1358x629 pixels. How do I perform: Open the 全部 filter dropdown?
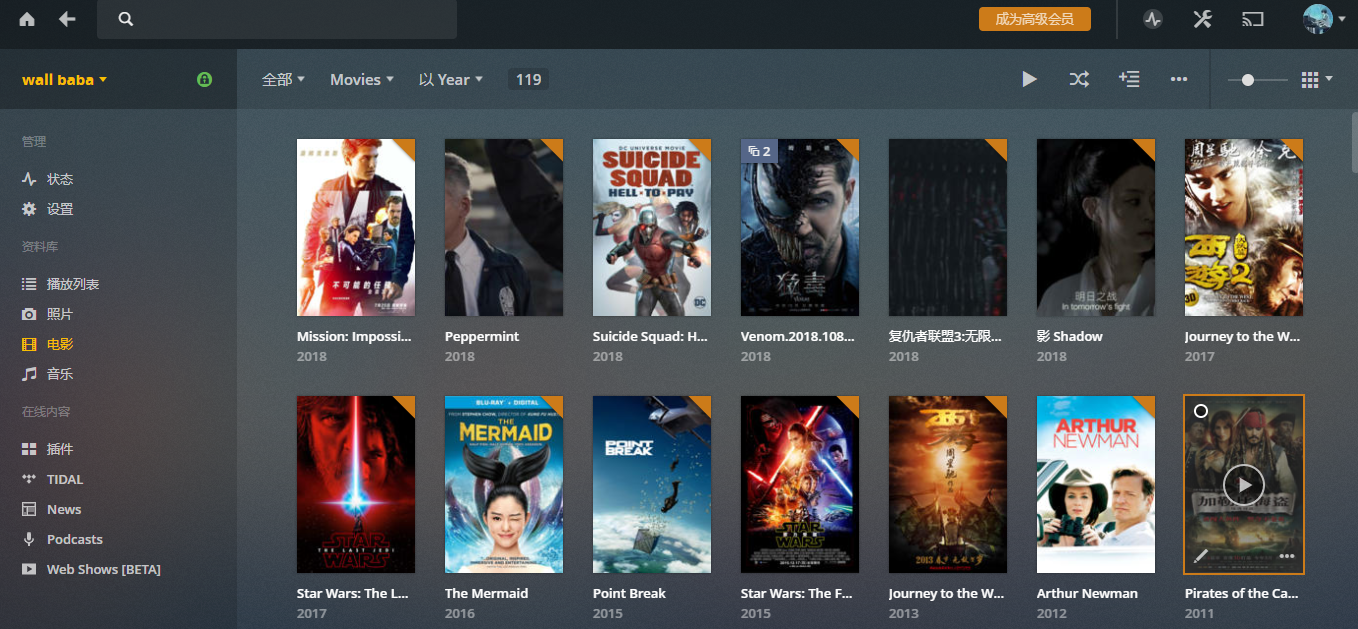click(x=283, y=79)
